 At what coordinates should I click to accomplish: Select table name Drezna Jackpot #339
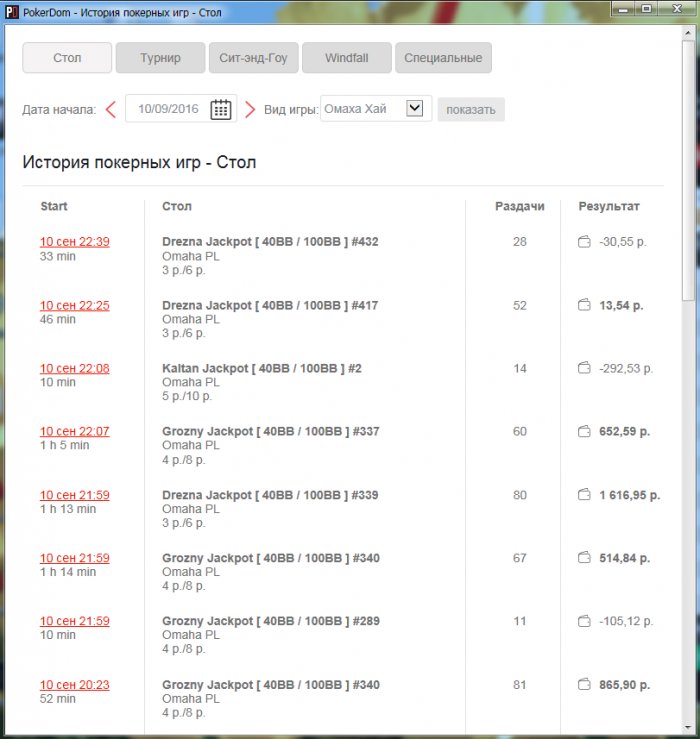(x=270, y=495)
